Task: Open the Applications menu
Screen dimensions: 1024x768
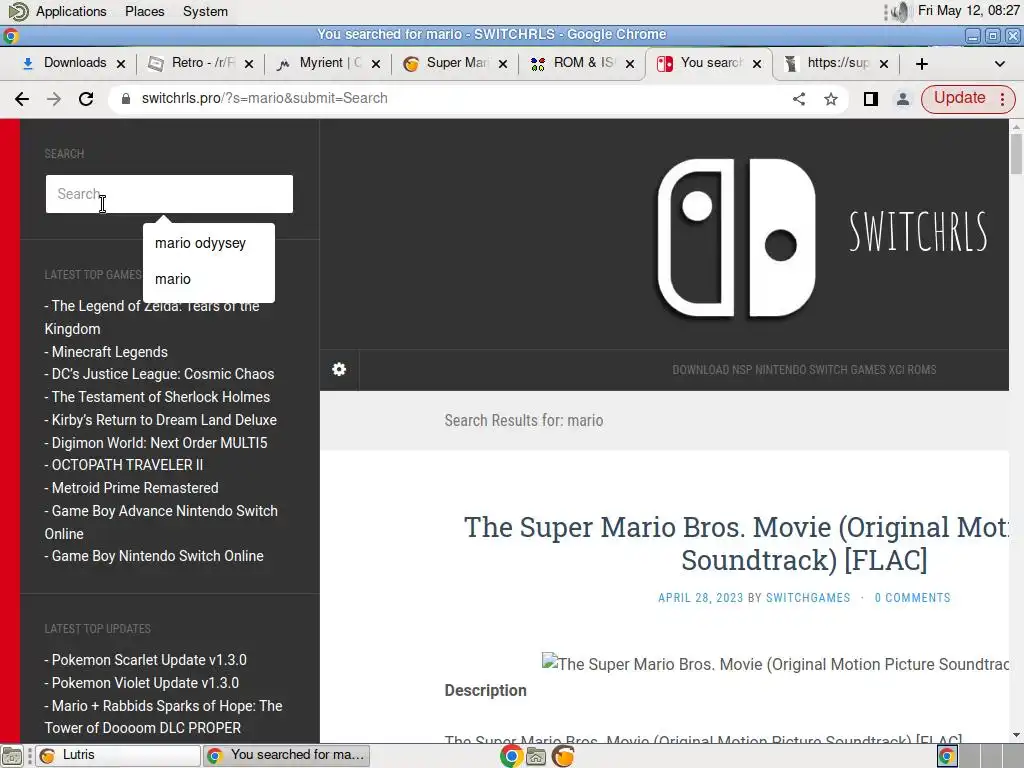Action: point(71,11)
